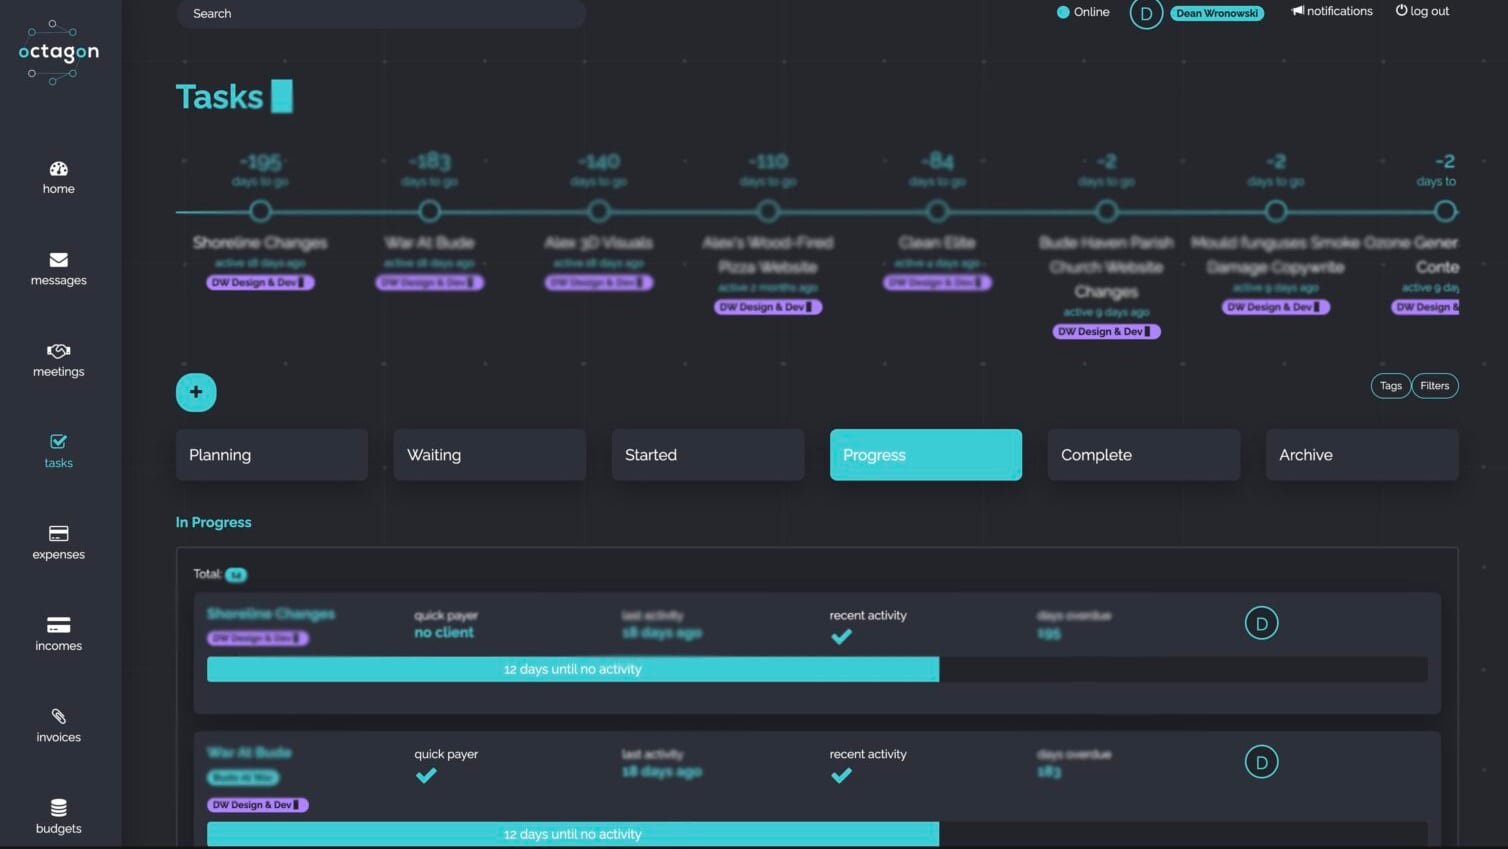Open the invoices paperclip icon

(x=59, y=716)
